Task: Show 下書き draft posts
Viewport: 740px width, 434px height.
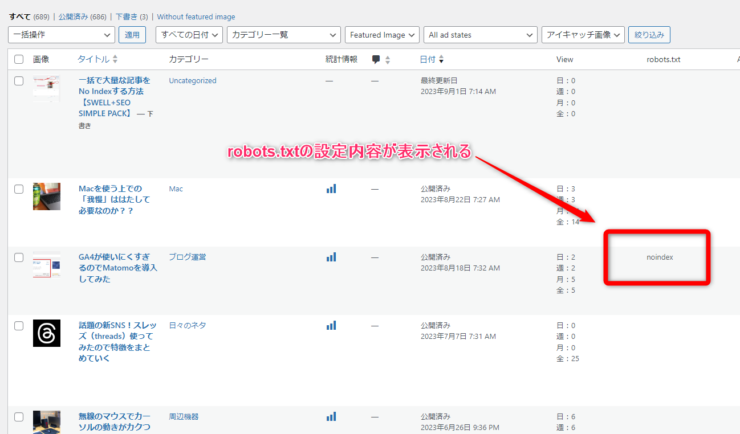Action: coord(129,17)
